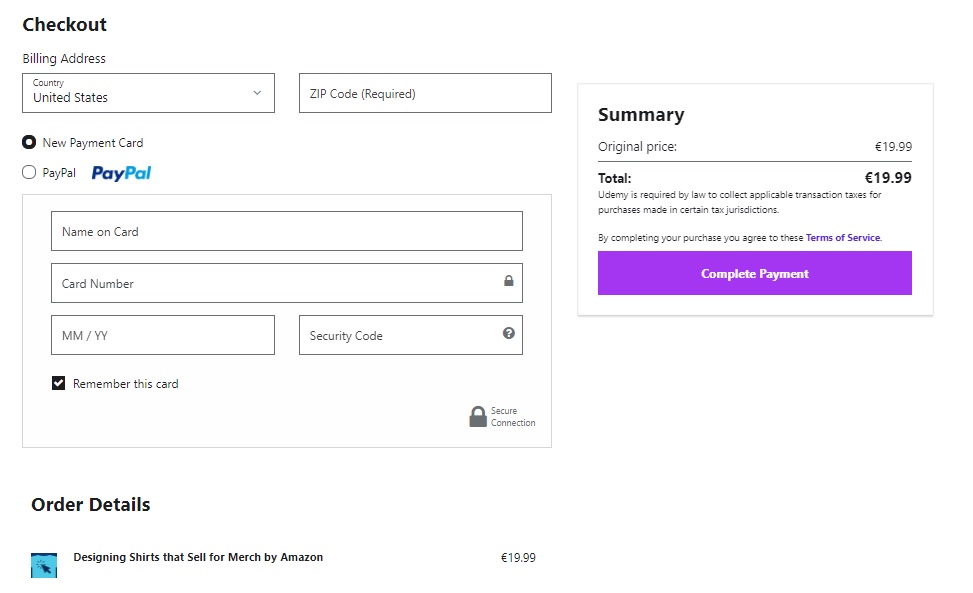This screenshot has height=593, width=973.
Task: Click the Security Code help icon
Action: pos(508,333)
